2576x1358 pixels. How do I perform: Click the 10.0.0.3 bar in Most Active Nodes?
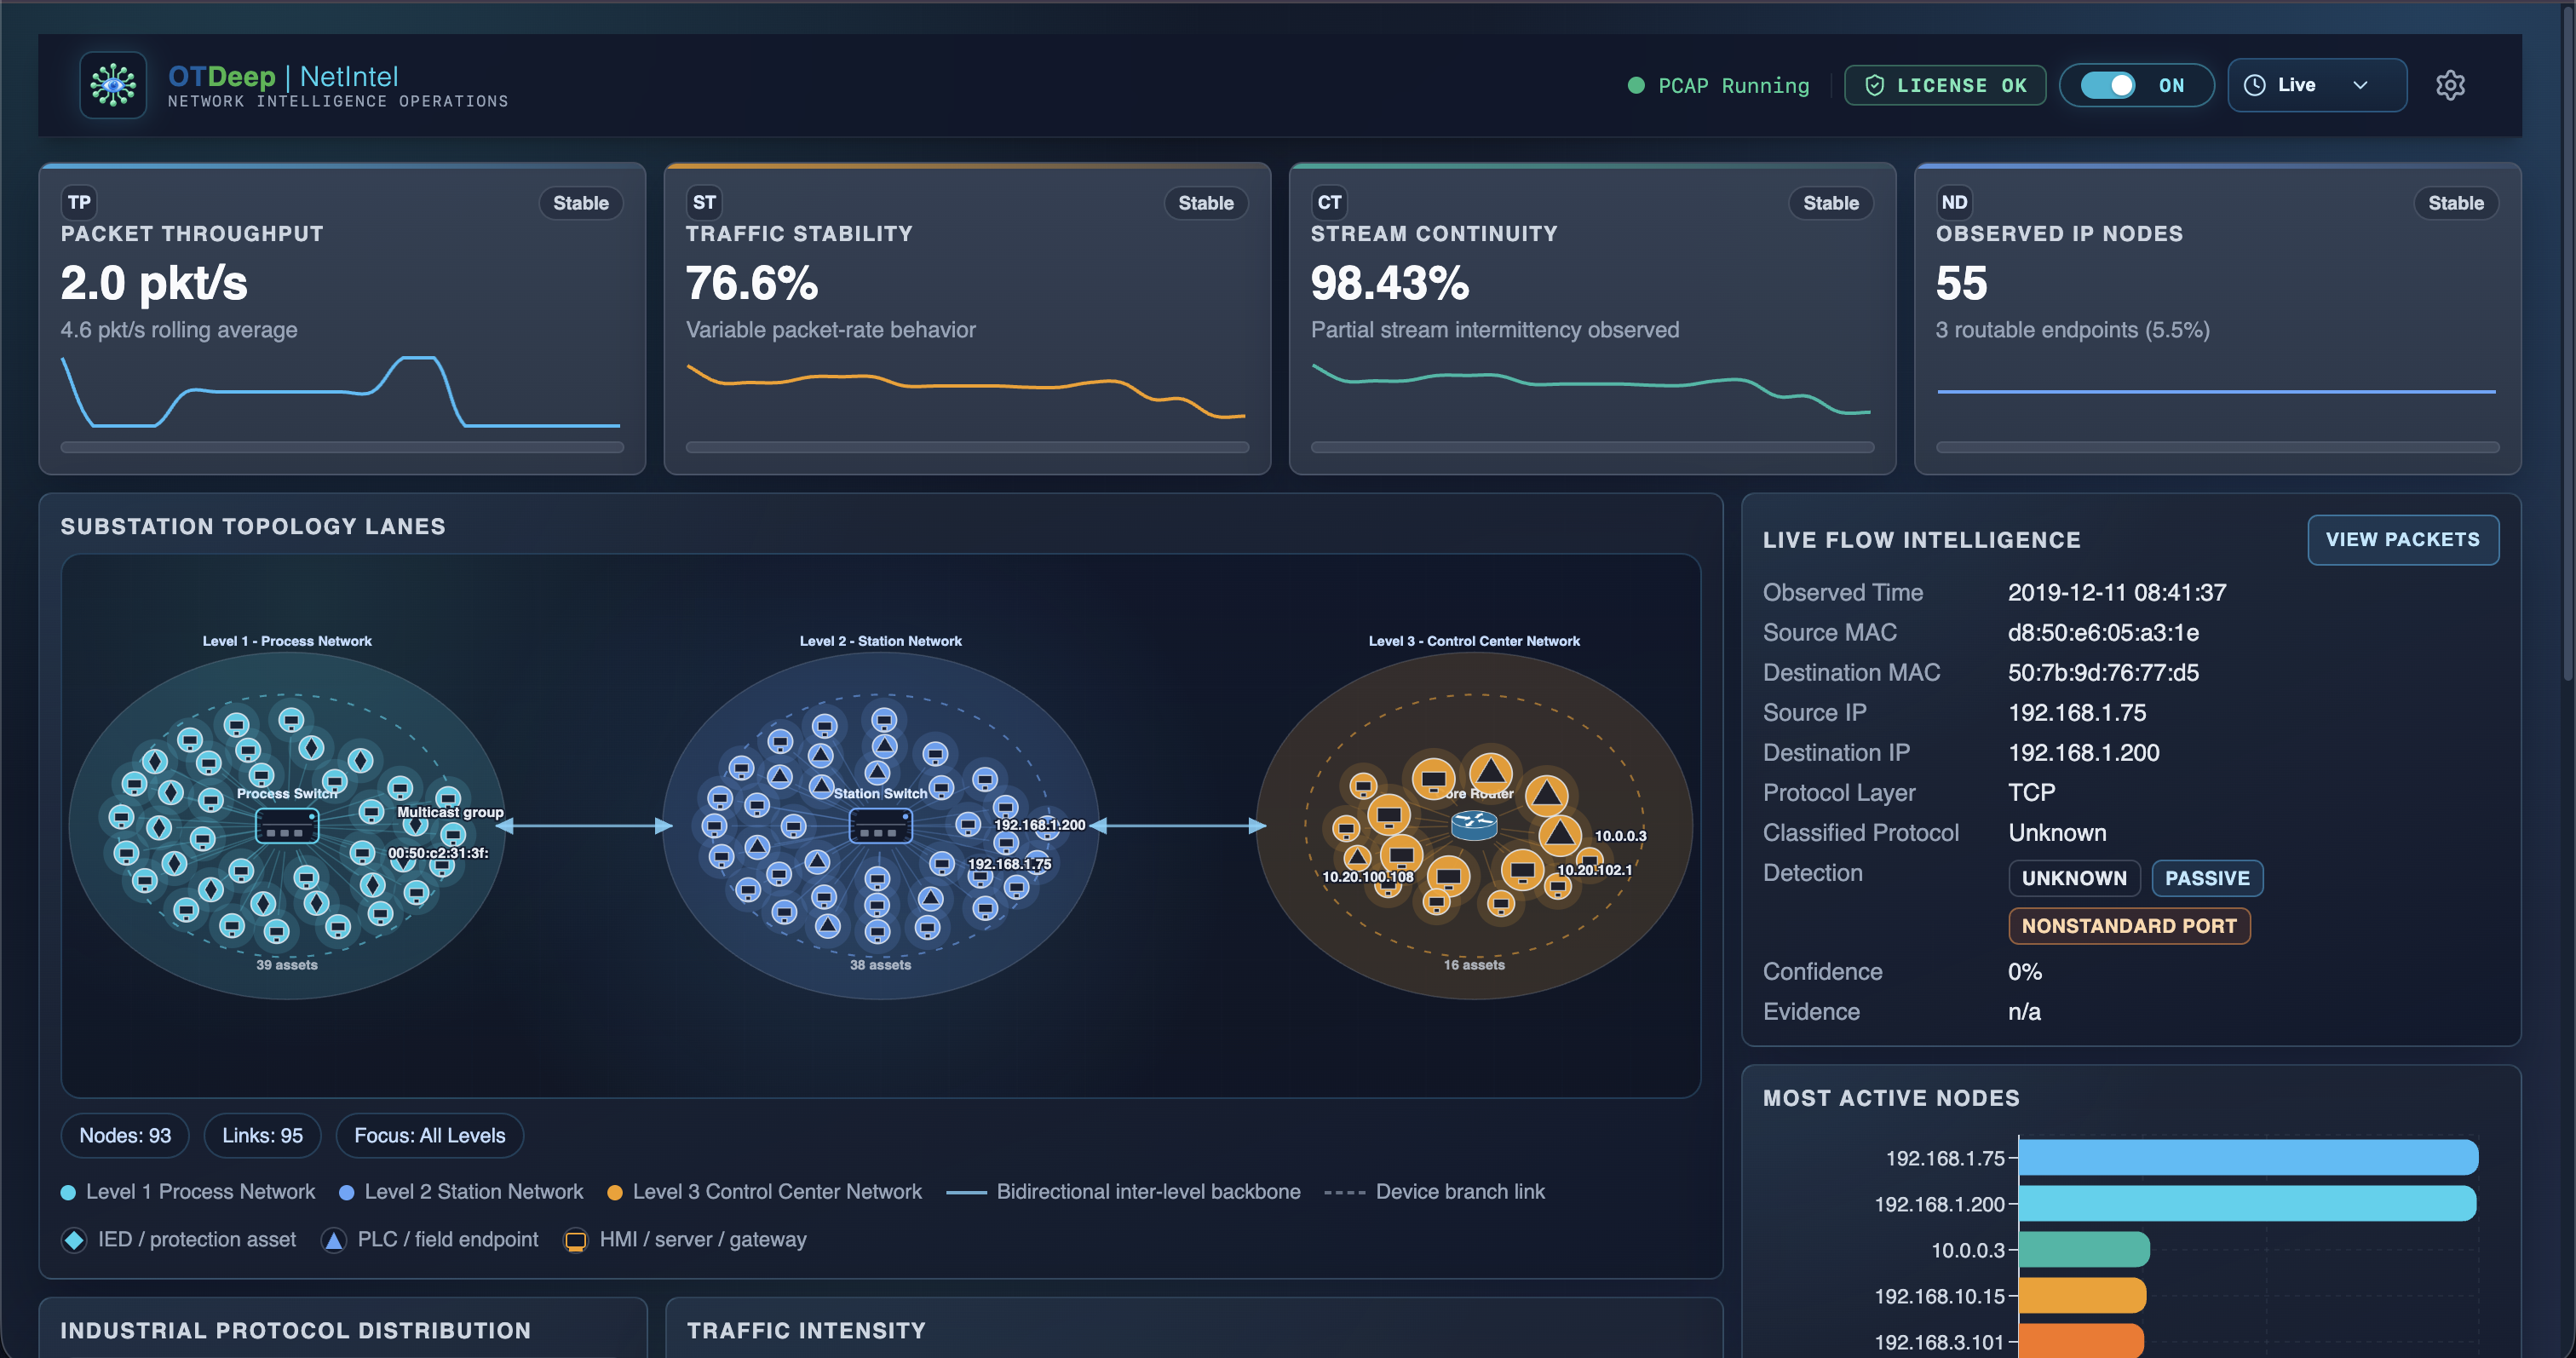tap(2084, 1250)
